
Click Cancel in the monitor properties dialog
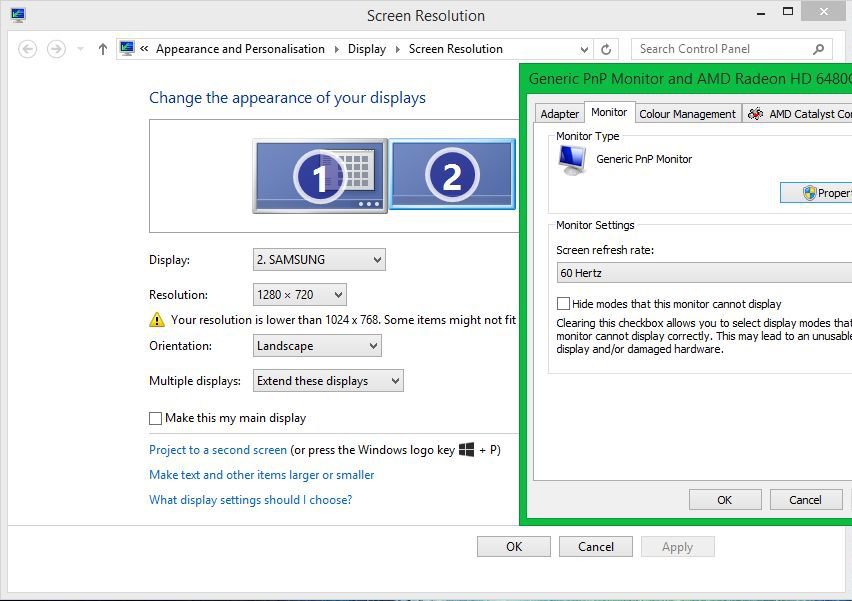(x=805, y=500)
